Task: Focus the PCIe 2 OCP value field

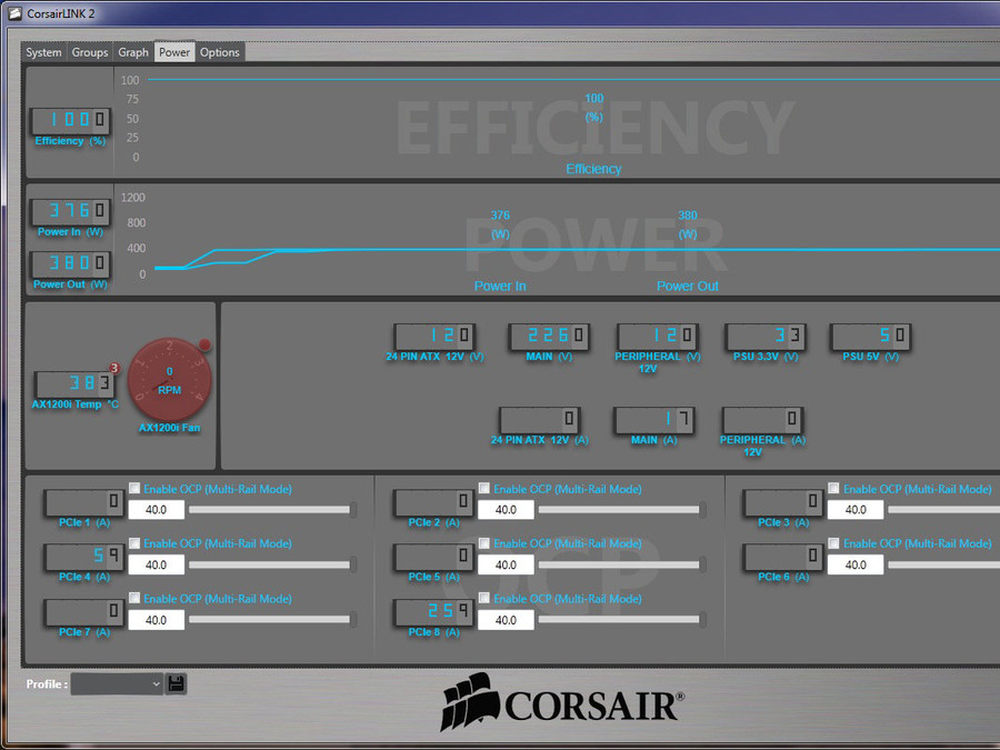Action: 506,510
